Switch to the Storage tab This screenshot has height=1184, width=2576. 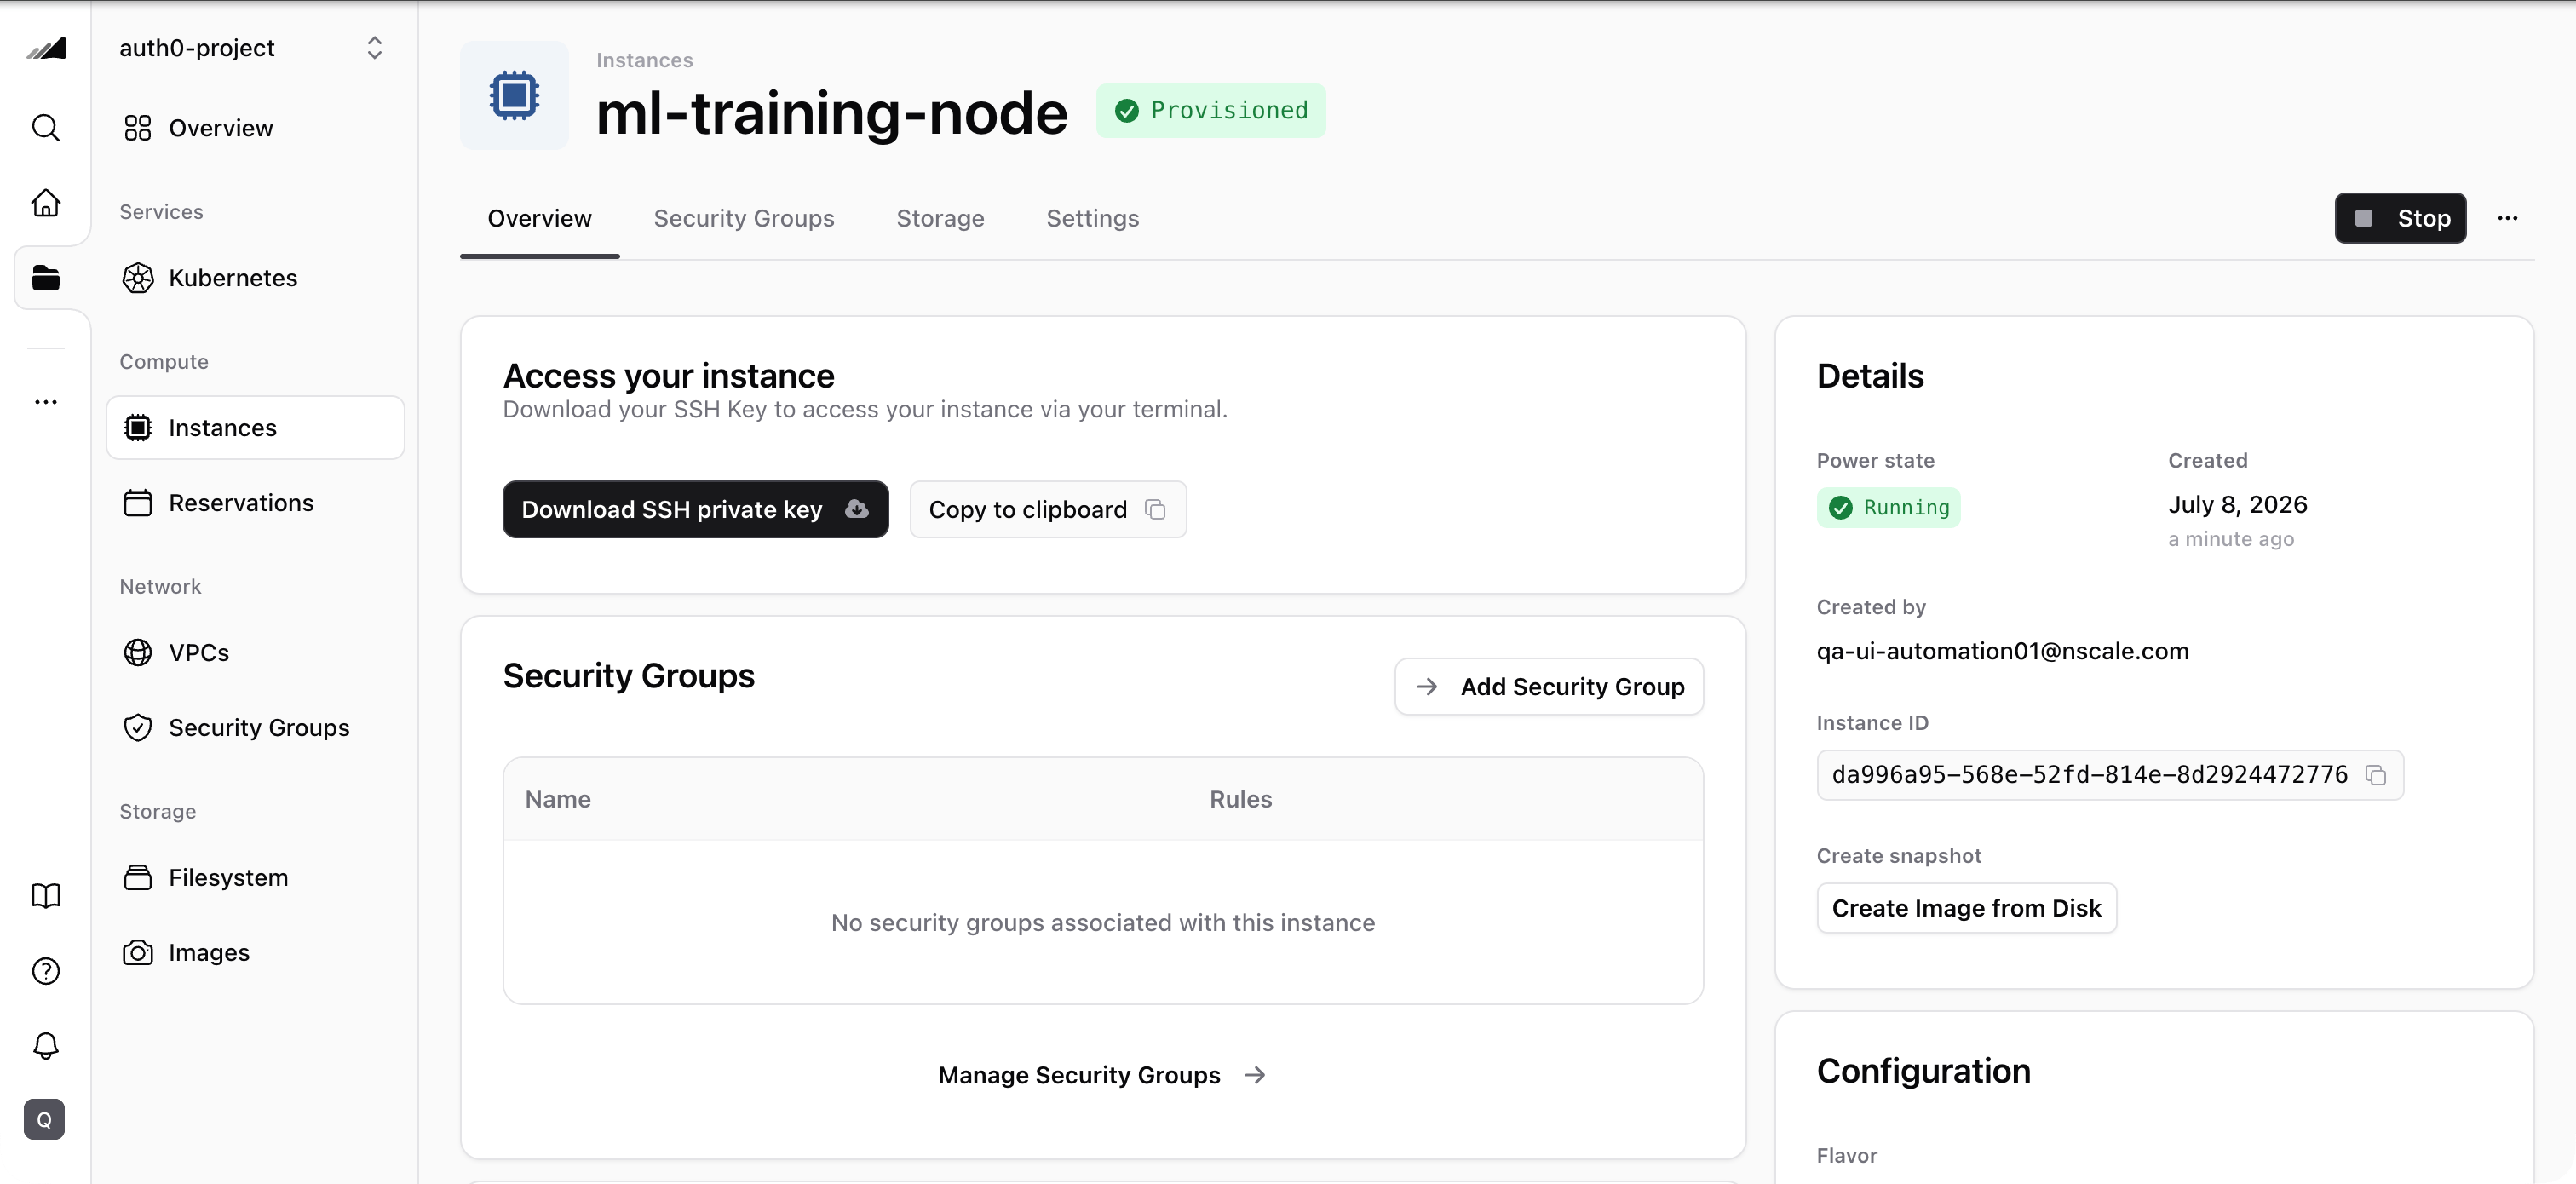tap(940, 219)
